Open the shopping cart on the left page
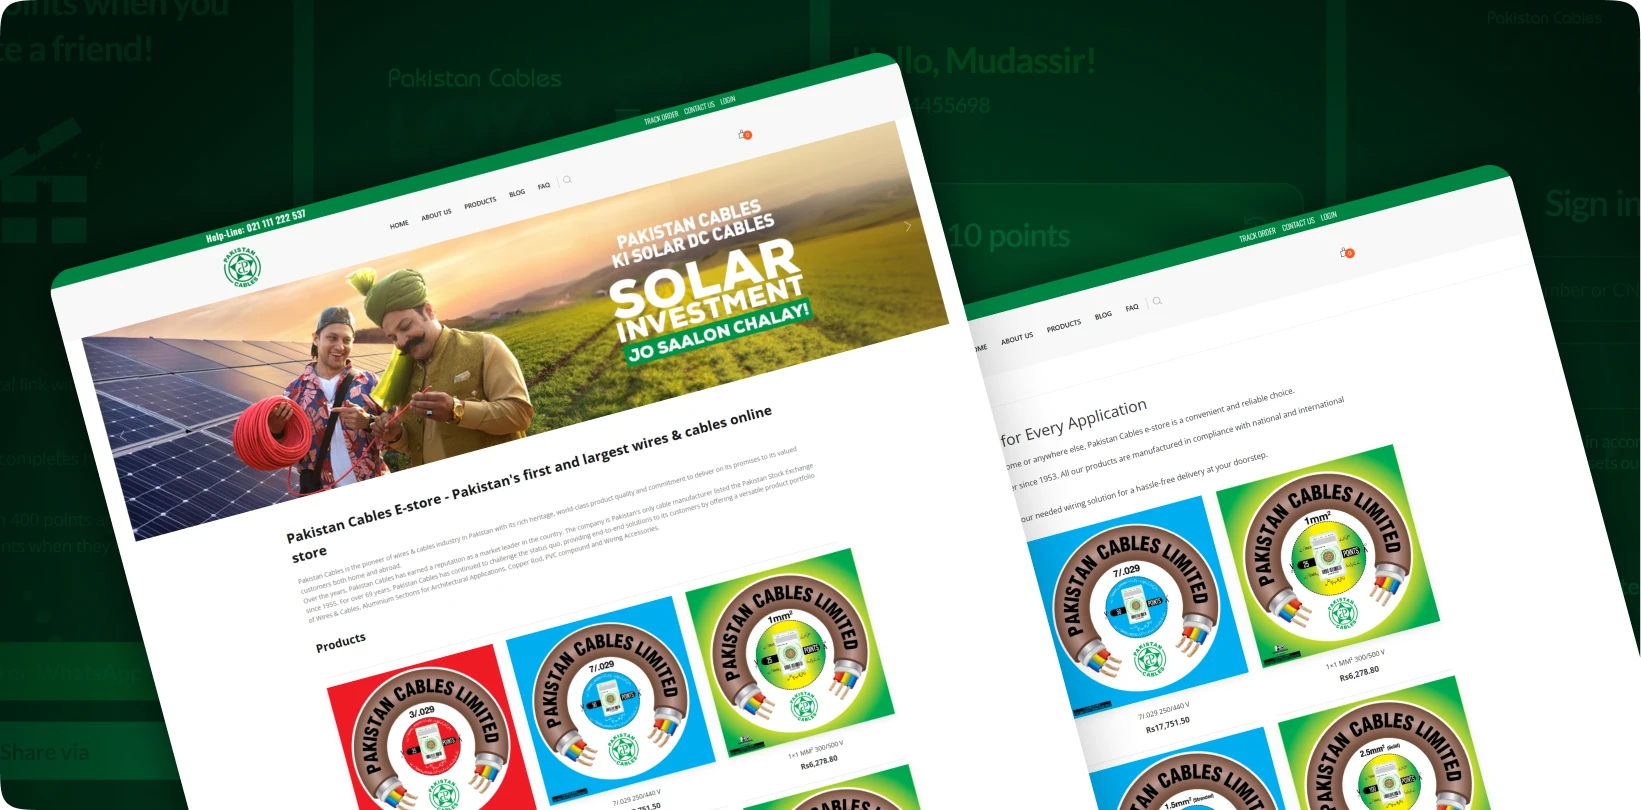Screen dimensions: 1641x810 click(x=745, y=134)
